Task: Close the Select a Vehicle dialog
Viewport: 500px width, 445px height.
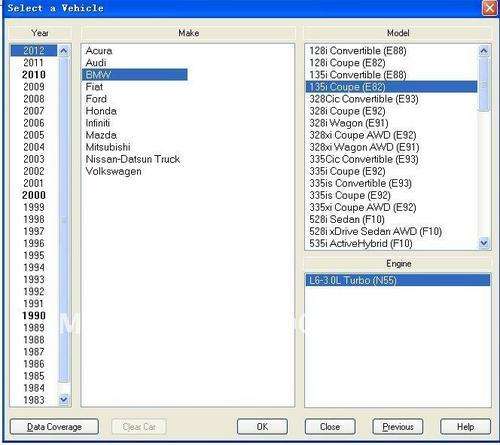Action: click(x=489, y=8)
